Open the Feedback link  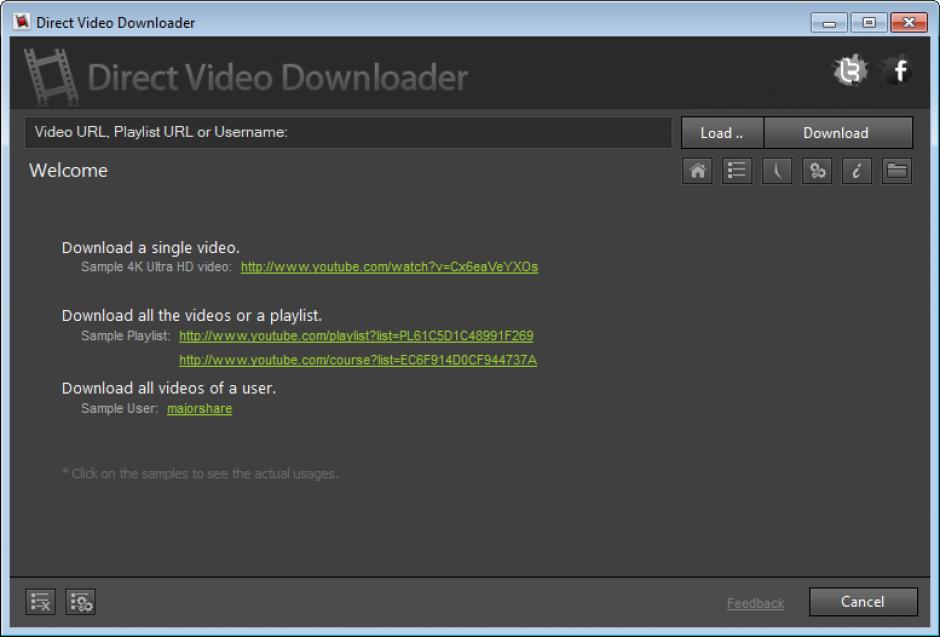(x=755, y=603)
